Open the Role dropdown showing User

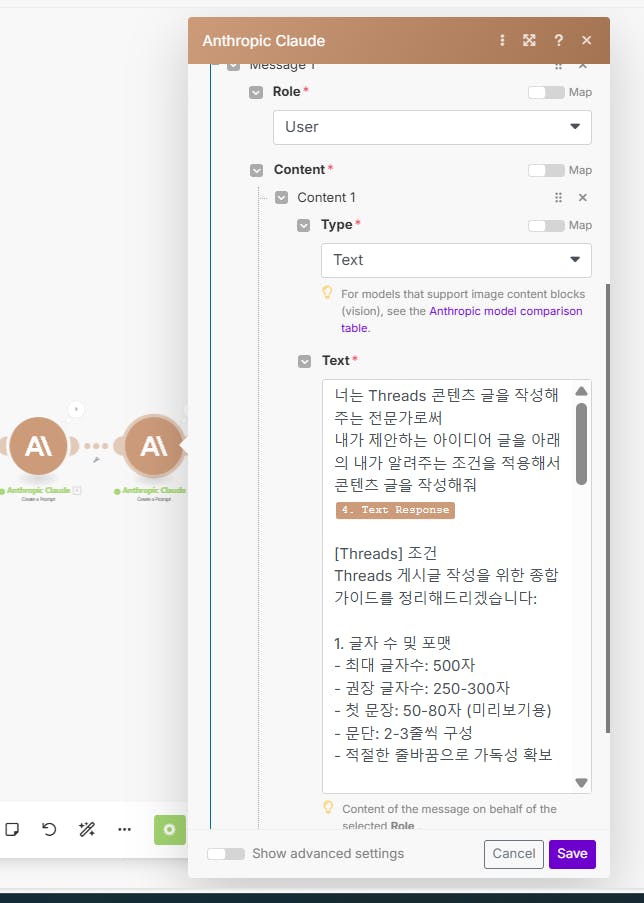pos(432,127)
